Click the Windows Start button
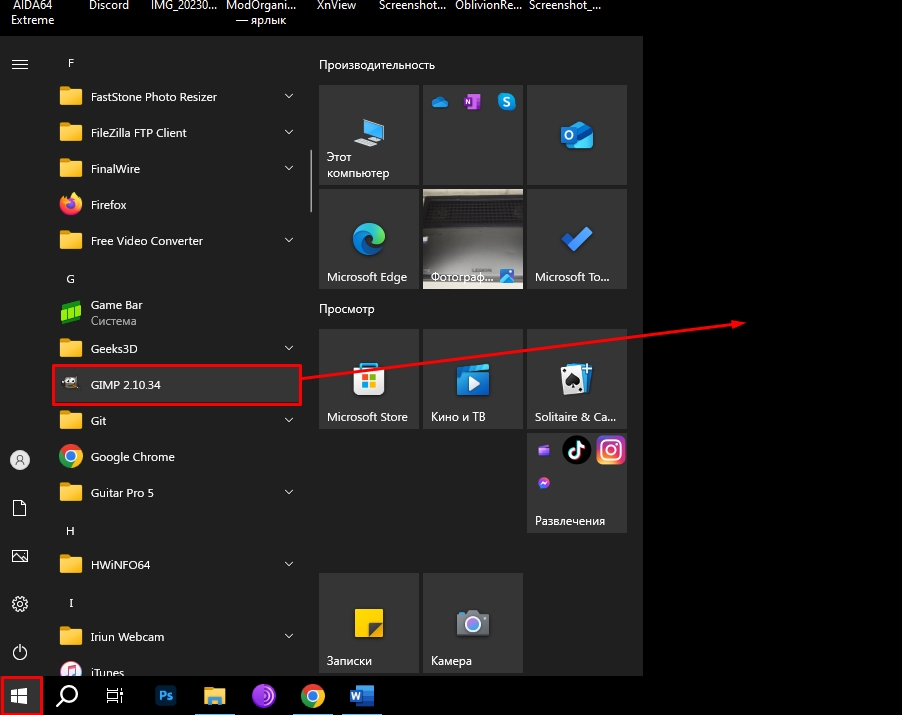902x715 pixels. 20,696
